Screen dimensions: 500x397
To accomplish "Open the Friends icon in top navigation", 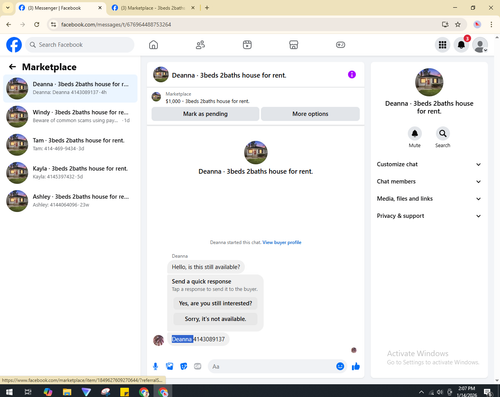I will tap(200, 45).
